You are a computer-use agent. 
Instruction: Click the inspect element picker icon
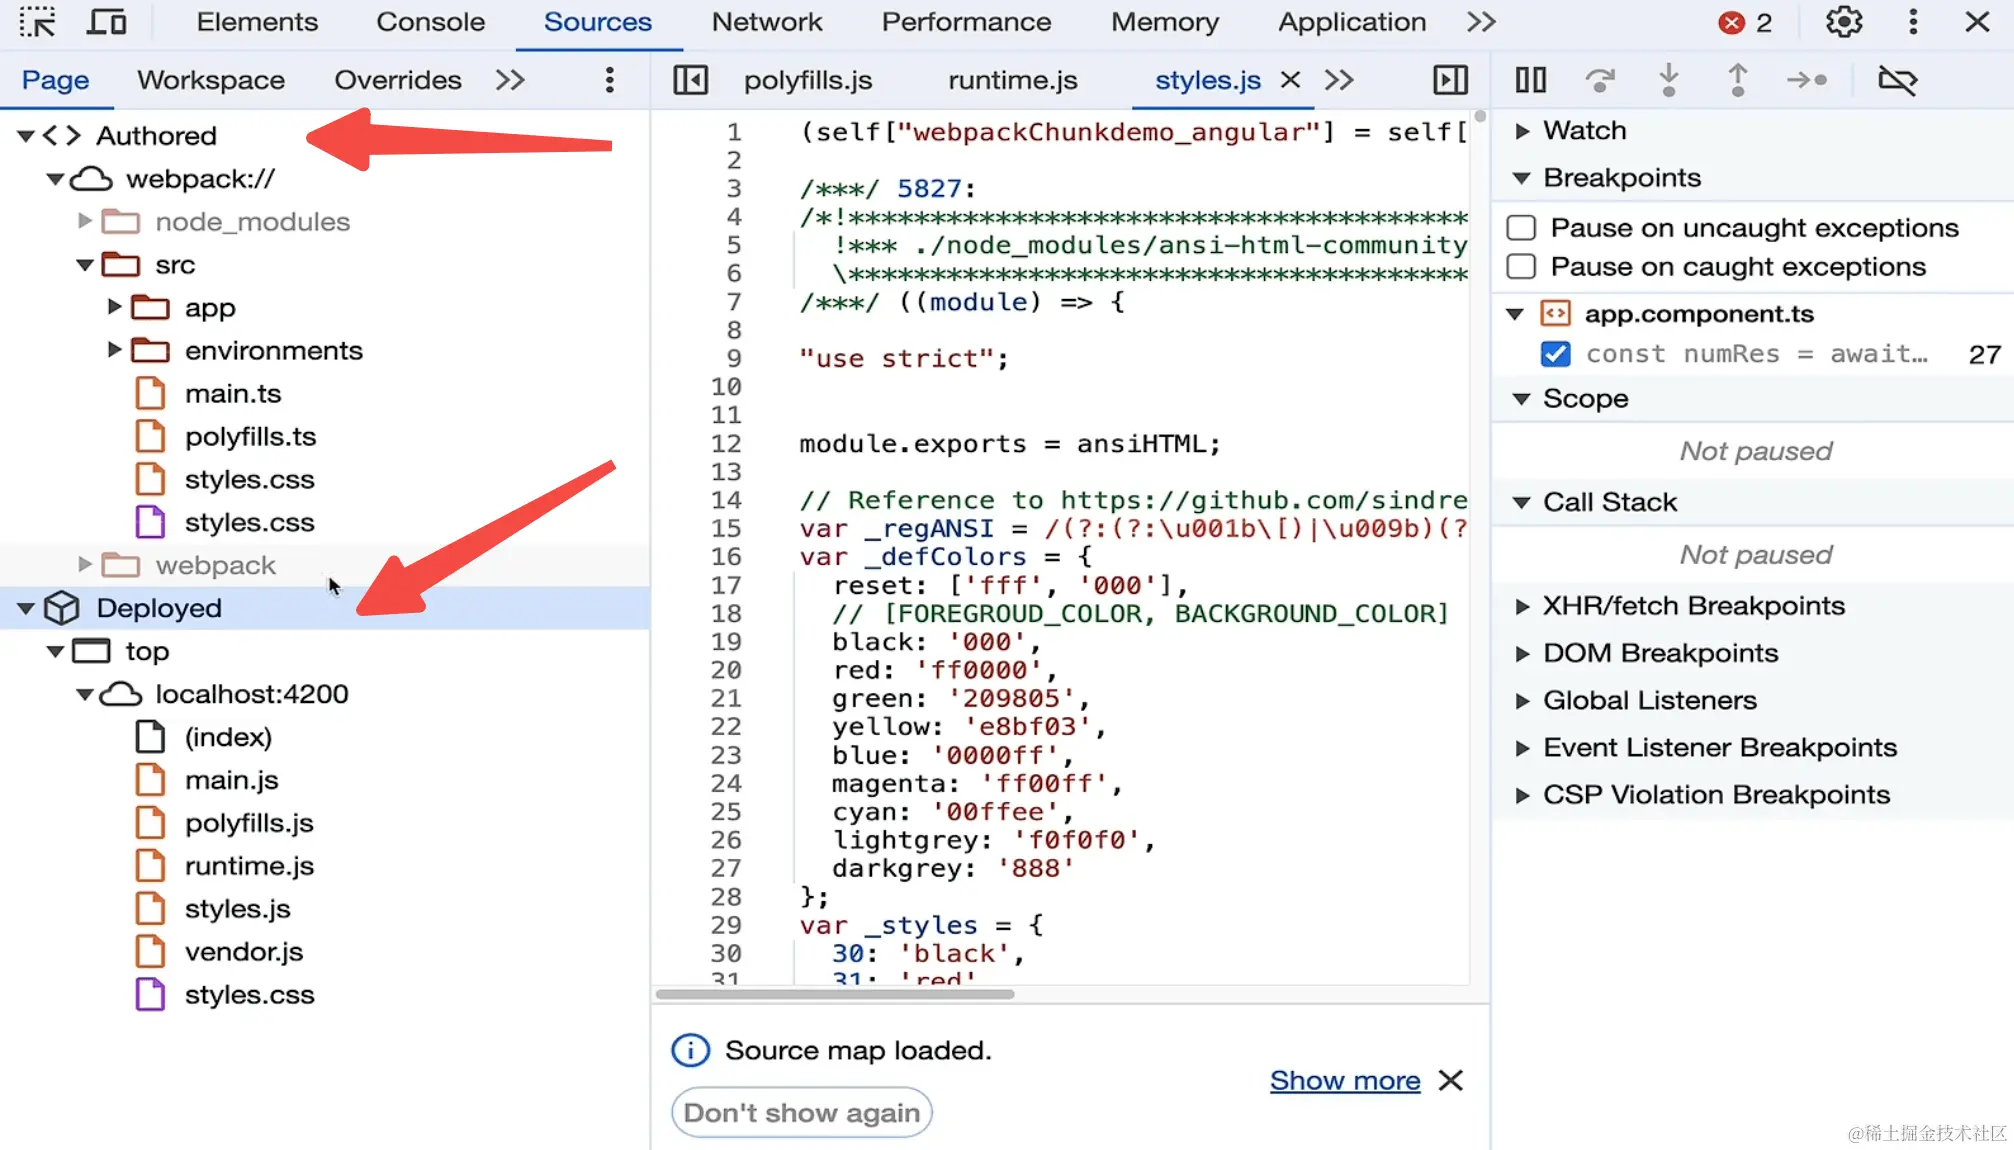pos(38,22)
